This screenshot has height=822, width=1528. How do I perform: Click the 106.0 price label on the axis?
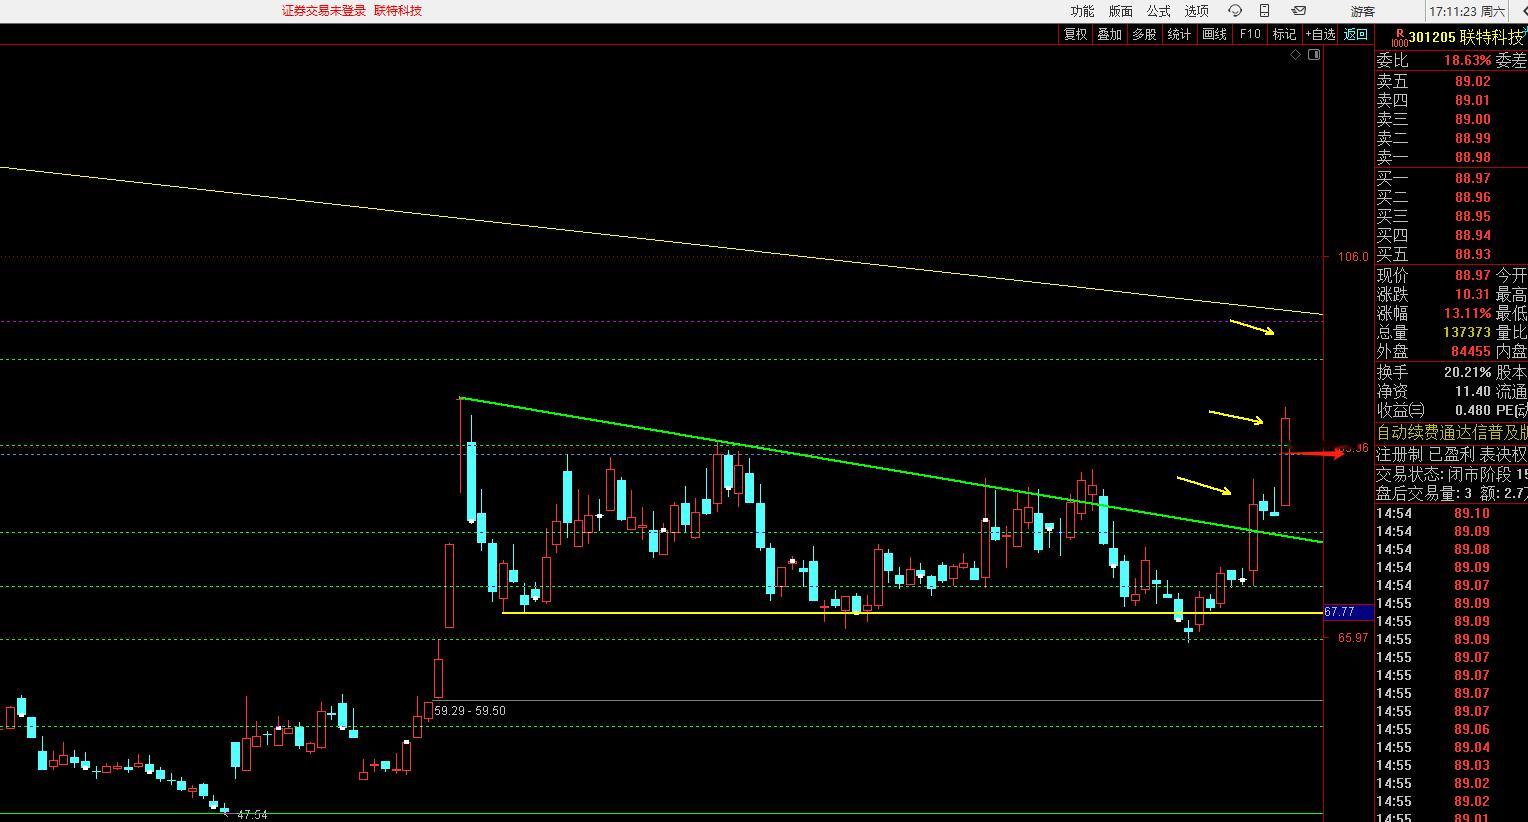[x=1353, y=257]
